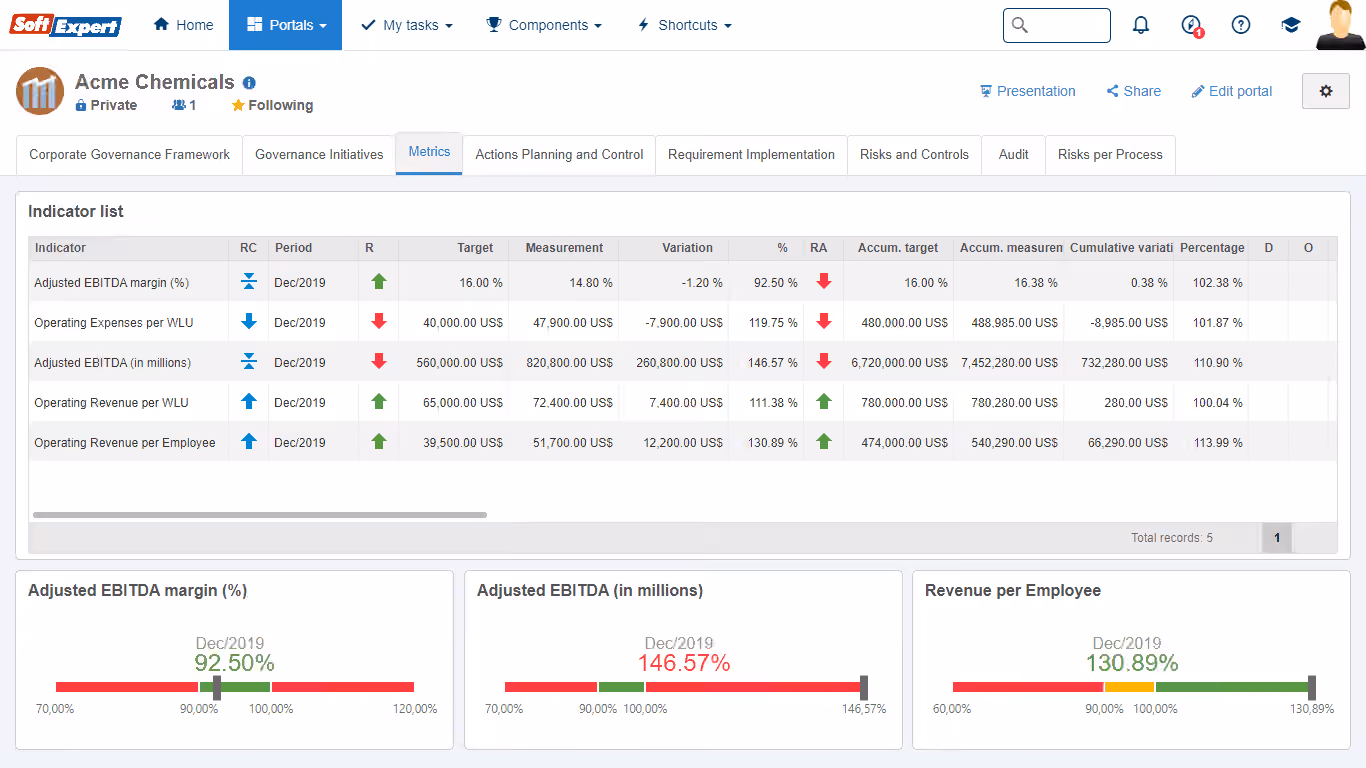The height and width of the screenshot is (768, 1366).
Task: Expand the Components dropdown
Action: coord(544,25)
